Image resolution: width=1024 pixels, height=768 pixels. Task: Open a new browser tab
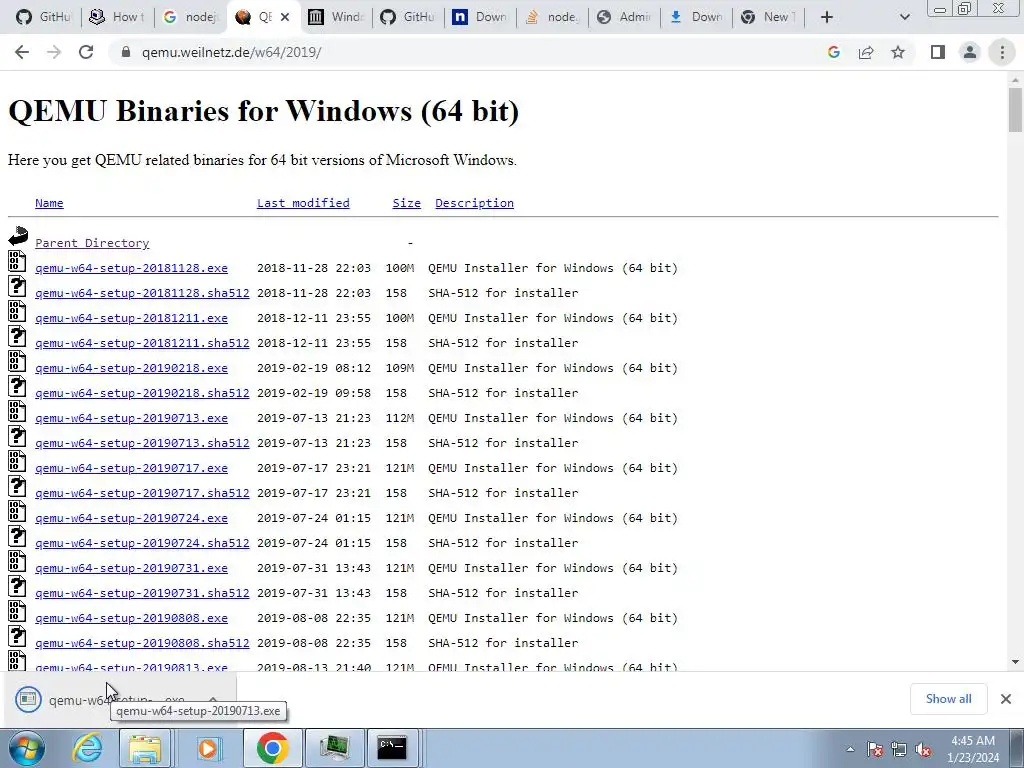(827, 17)
